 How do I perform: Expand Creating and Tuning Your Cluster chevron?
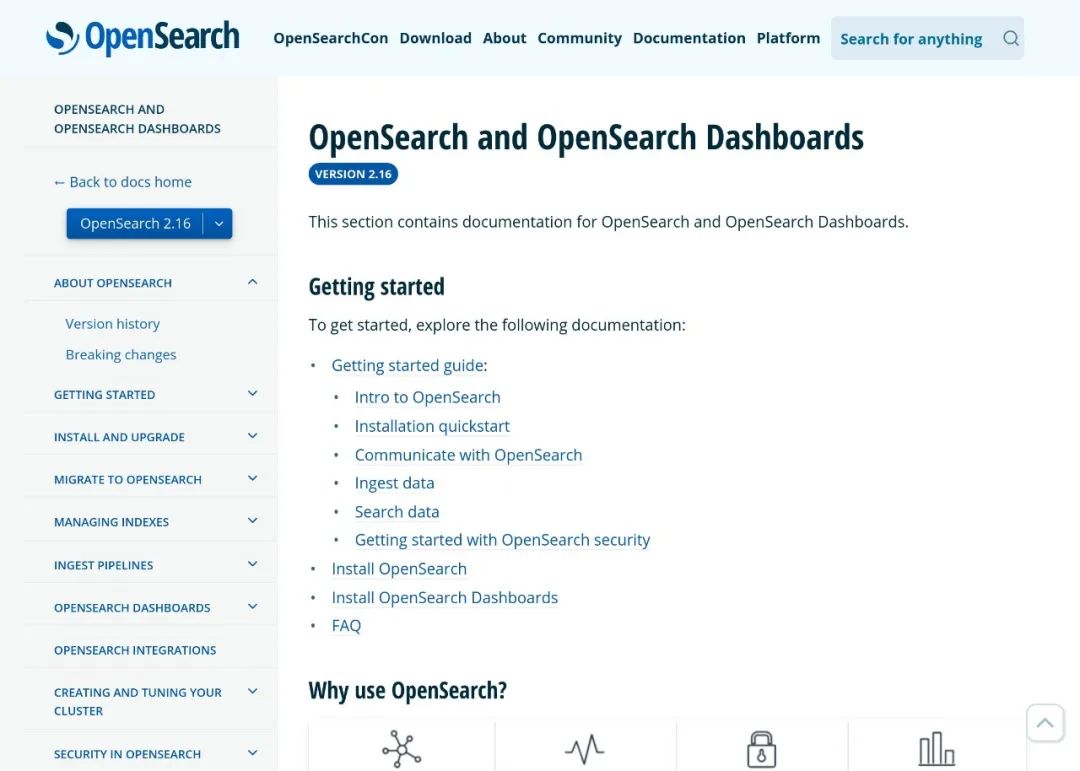(252, 691)
